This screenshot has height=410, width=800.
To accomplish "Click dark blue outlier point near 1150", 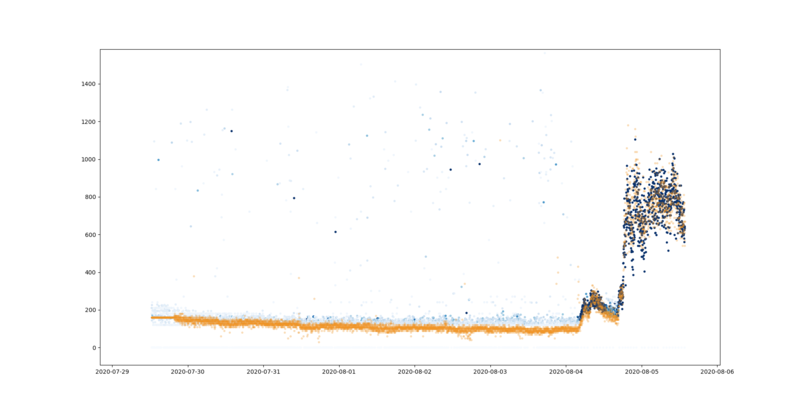I will coord(232,131).
